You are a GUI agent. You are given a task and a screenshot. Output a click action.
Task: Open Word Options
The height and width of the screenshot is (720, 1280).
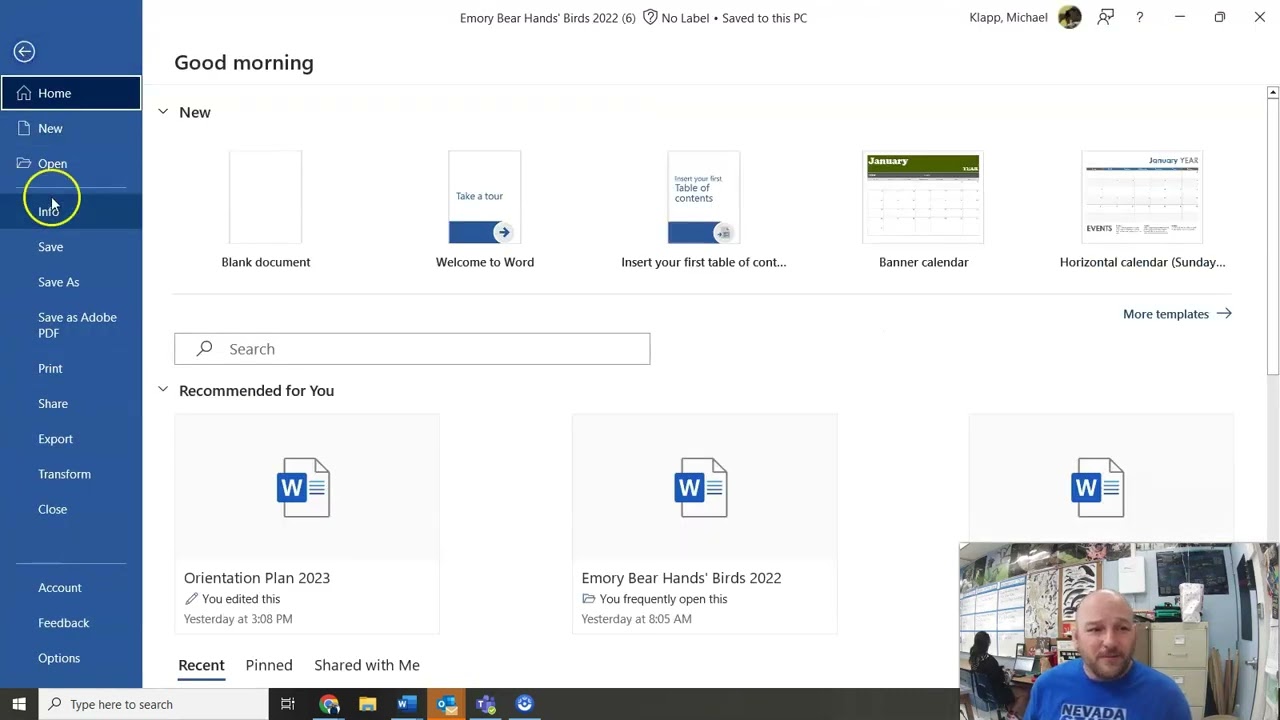tap(71, 658)
